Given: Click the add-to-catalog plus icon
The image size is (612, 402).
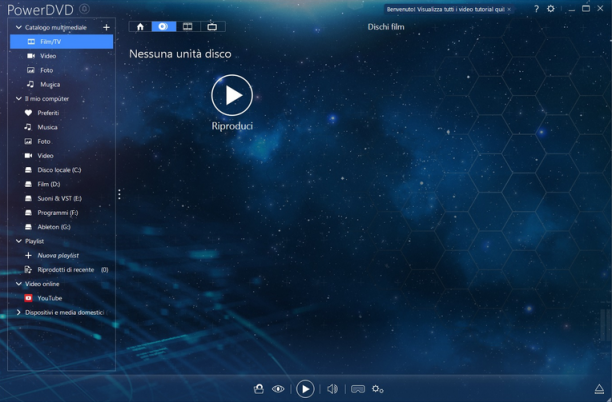Looking at the screenshot, I should pos(106,27).
